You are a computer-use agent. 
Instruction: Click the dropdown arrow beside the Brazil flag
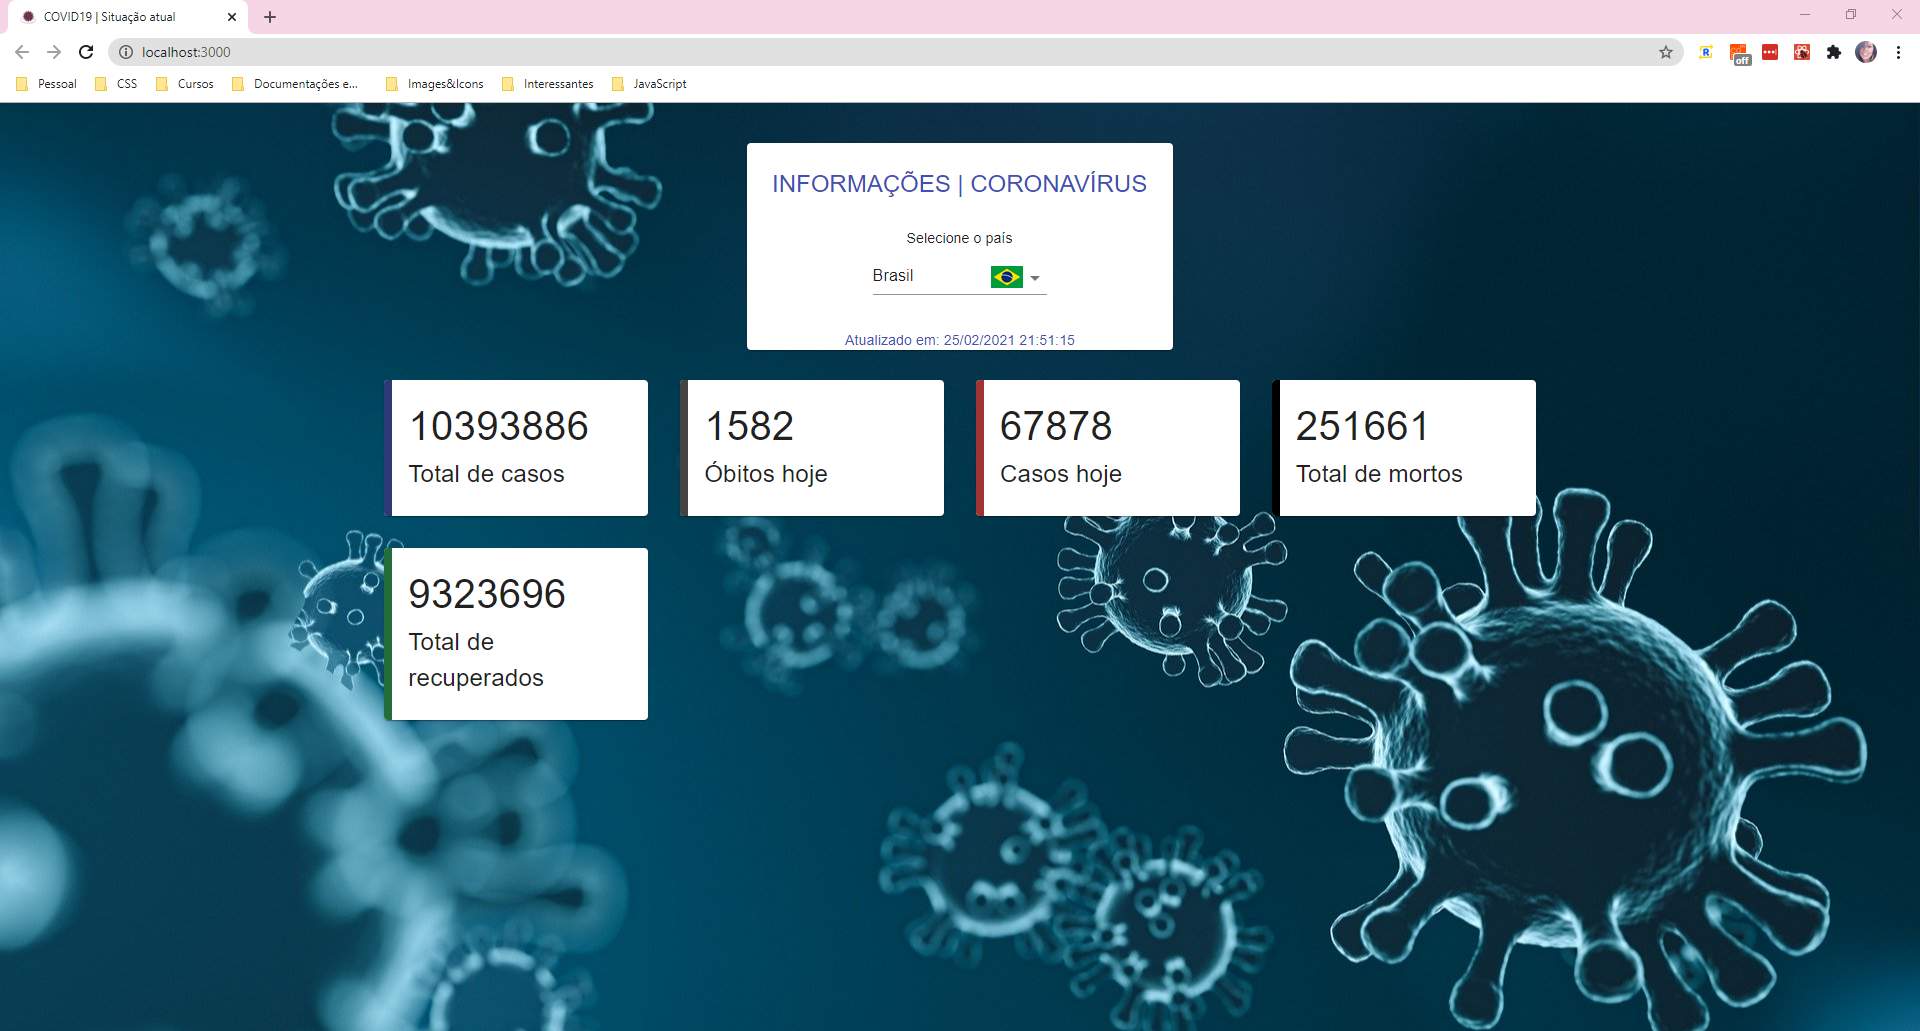1035,278
